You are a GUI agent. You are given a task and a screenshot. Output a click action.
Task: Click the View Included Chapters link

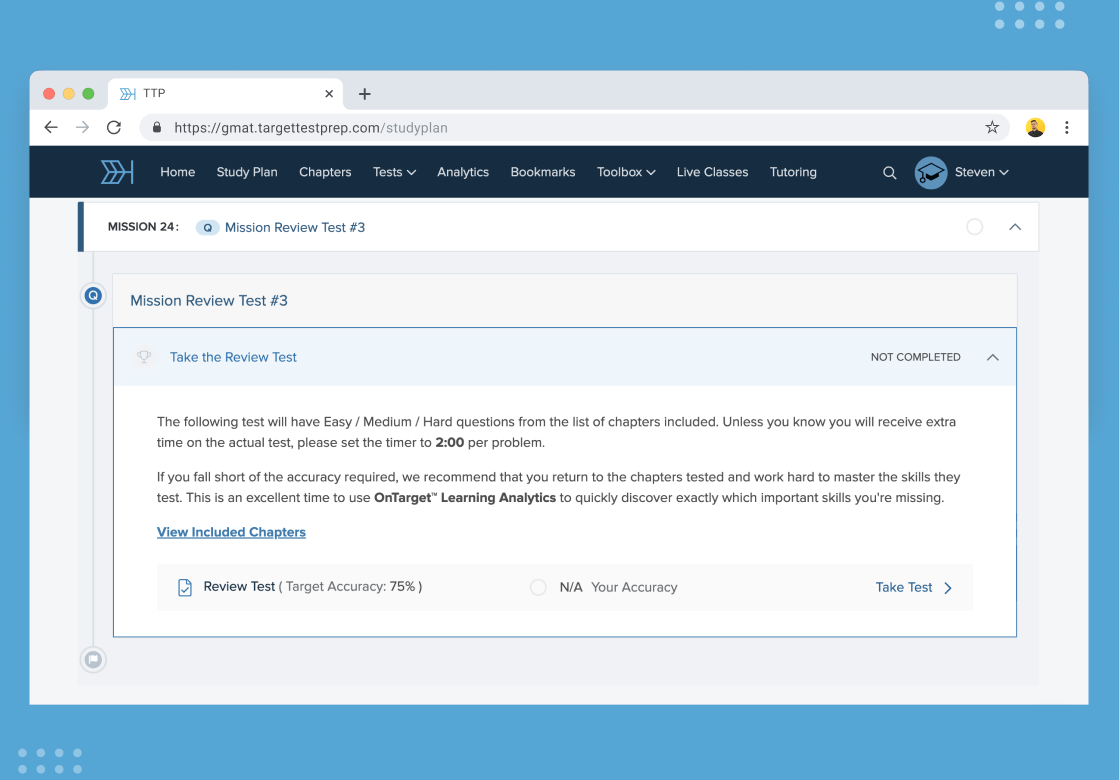(x=231, y=532)
